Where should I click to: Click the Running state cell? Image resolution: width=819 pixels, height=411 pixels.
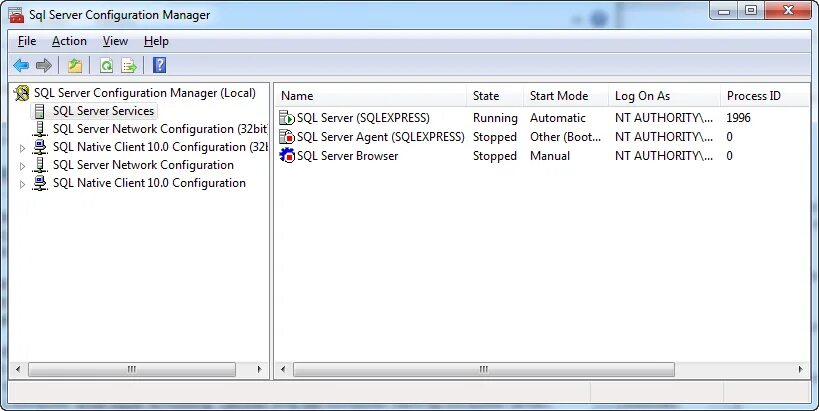point(495,118)
